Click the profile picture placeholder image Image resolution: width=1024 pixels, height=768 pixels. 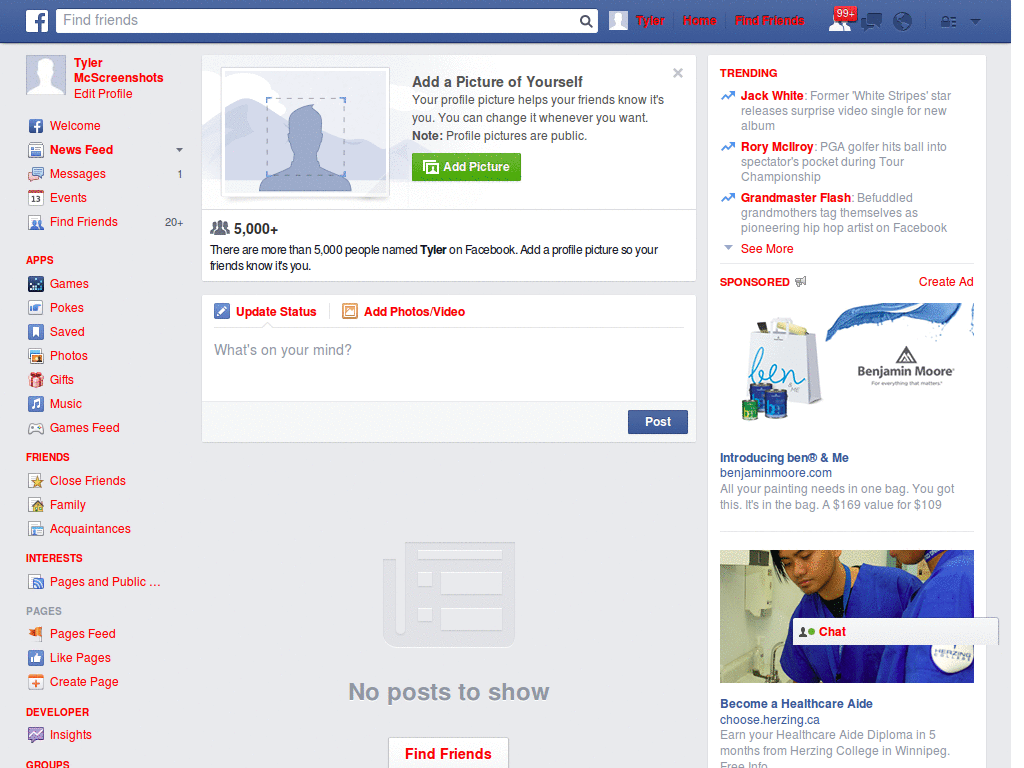pyautogui.click(x=306, y=133)
